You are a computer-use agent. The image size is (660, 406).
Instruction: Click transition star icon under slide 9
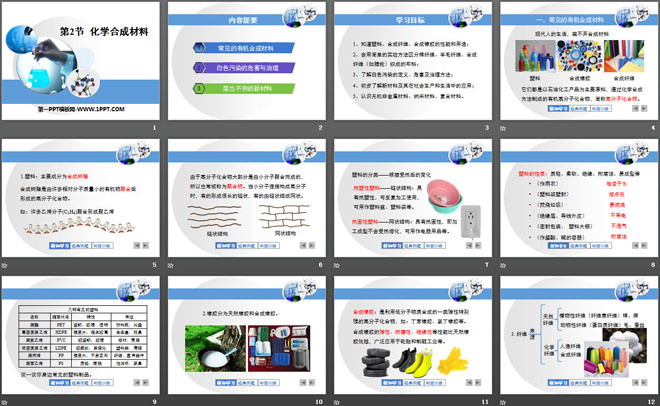point(5,402)
